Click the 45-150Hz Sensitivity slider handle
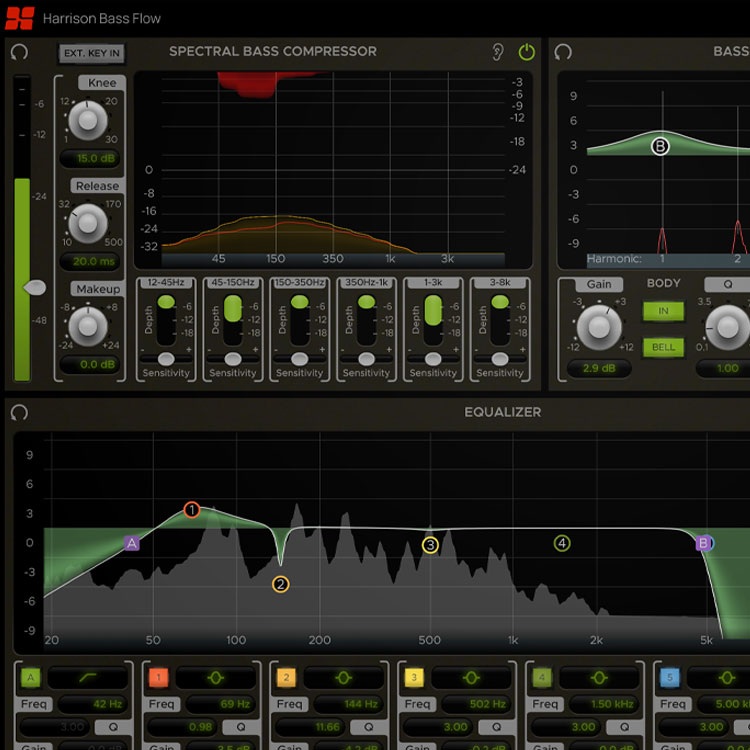 (233, 359)
